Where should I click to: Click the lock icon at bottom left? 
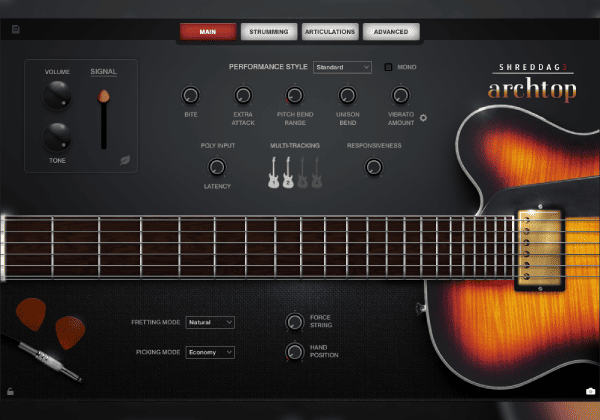point(10,391)
